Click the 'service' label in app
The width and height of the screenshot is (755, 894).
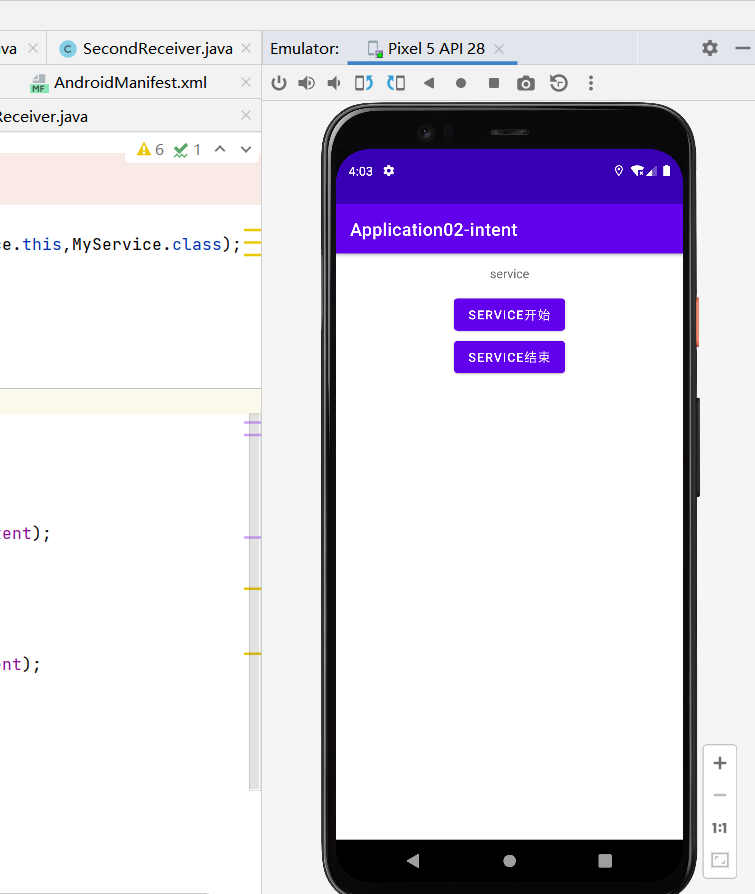click(509, 274)
